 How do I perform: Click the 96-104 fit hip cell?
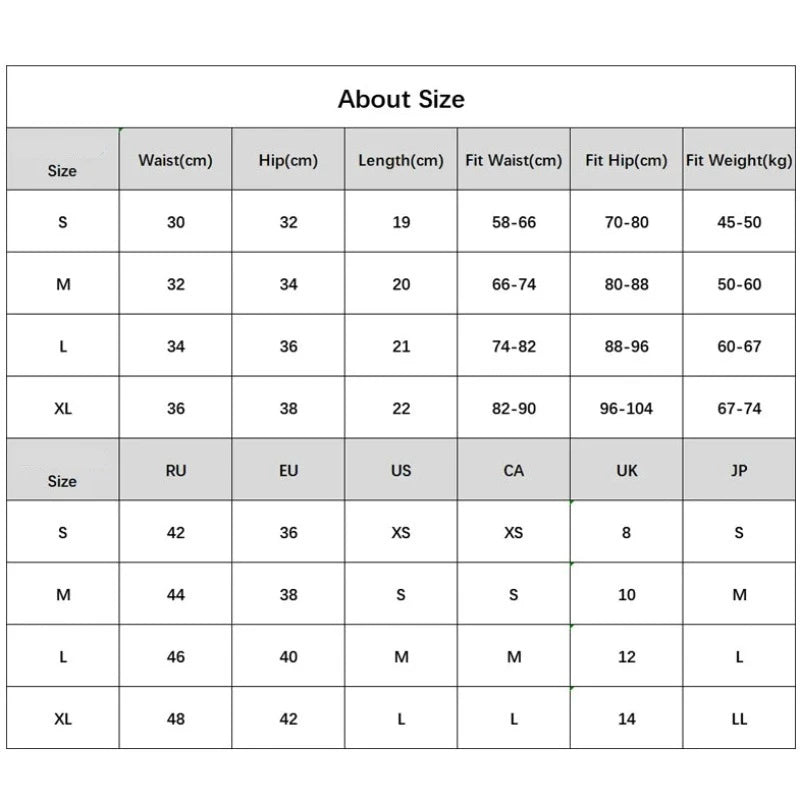626,408
